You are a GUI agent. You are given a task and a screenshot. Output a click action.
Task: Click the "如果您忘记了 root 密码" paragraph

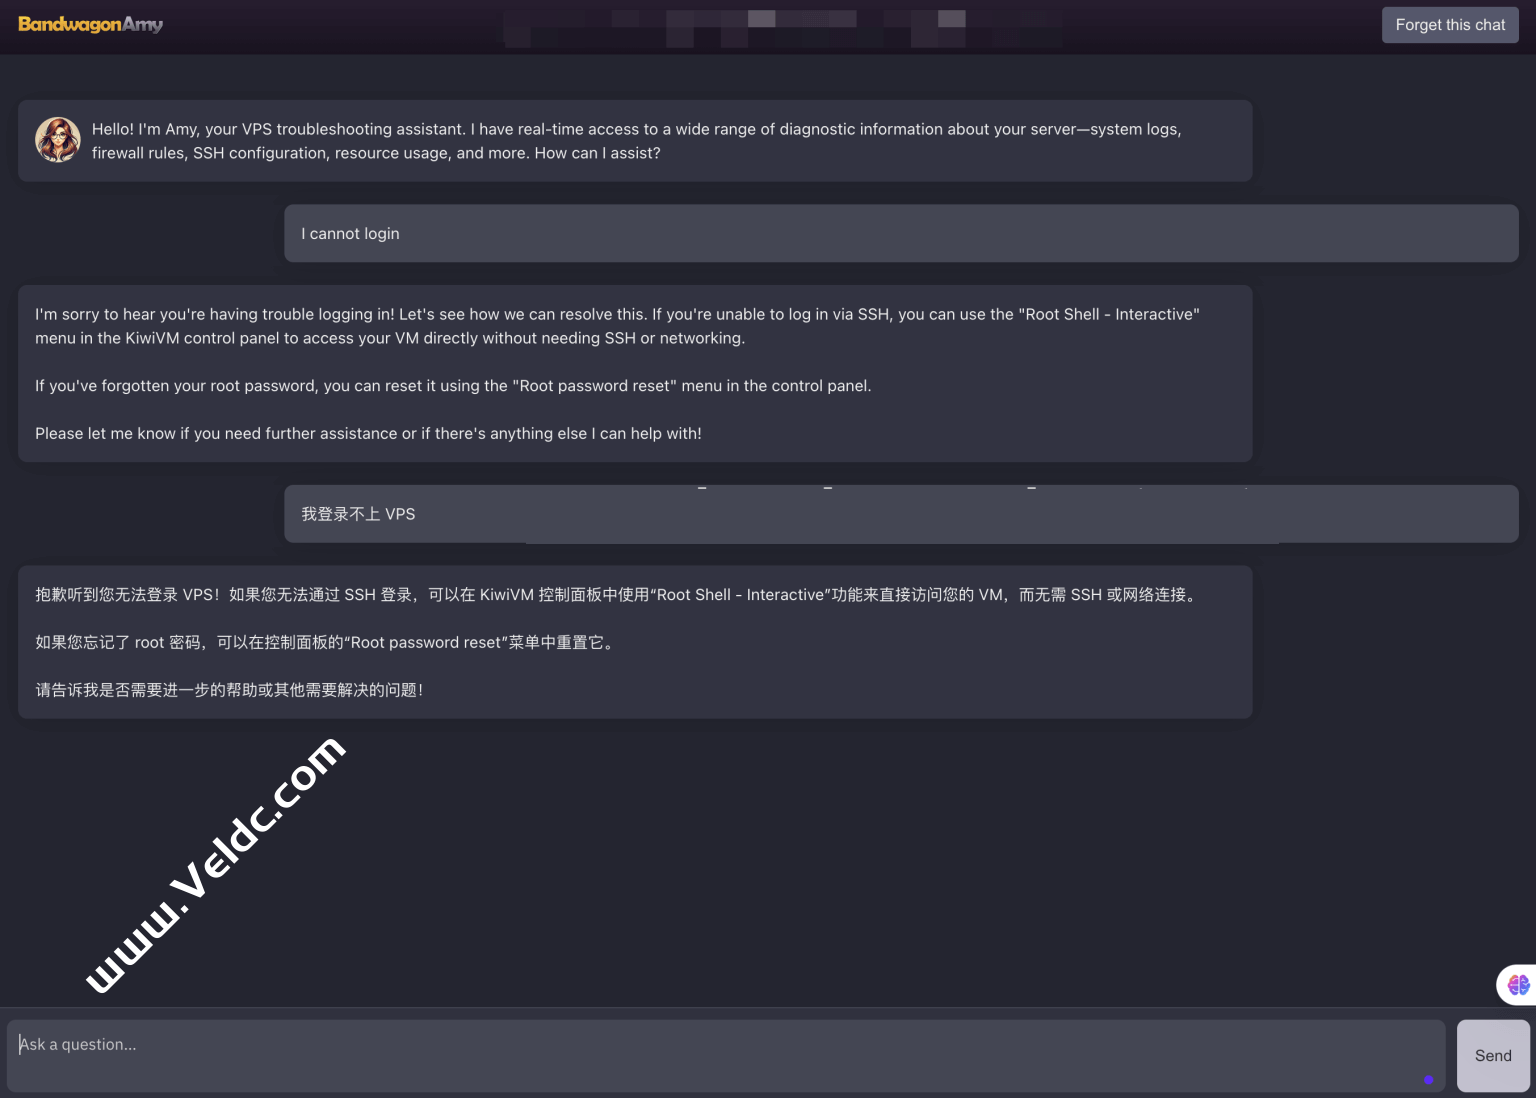[x=327, y=642]
